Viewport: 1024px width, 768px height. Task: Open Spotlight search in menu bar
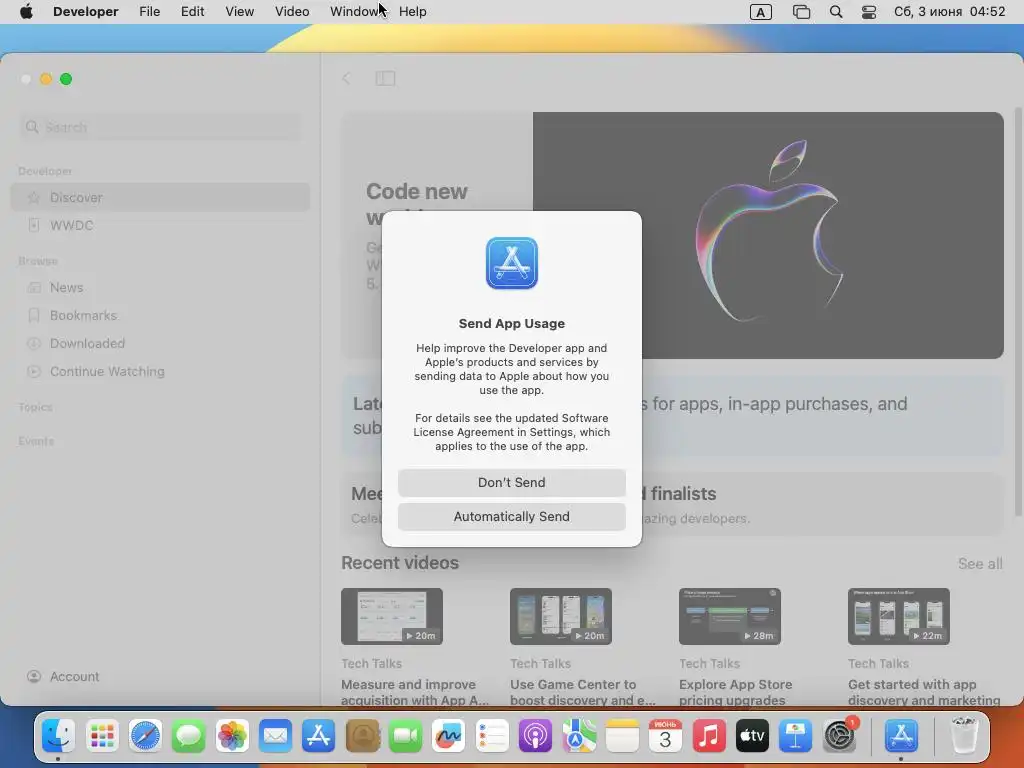tap(836, 12)
